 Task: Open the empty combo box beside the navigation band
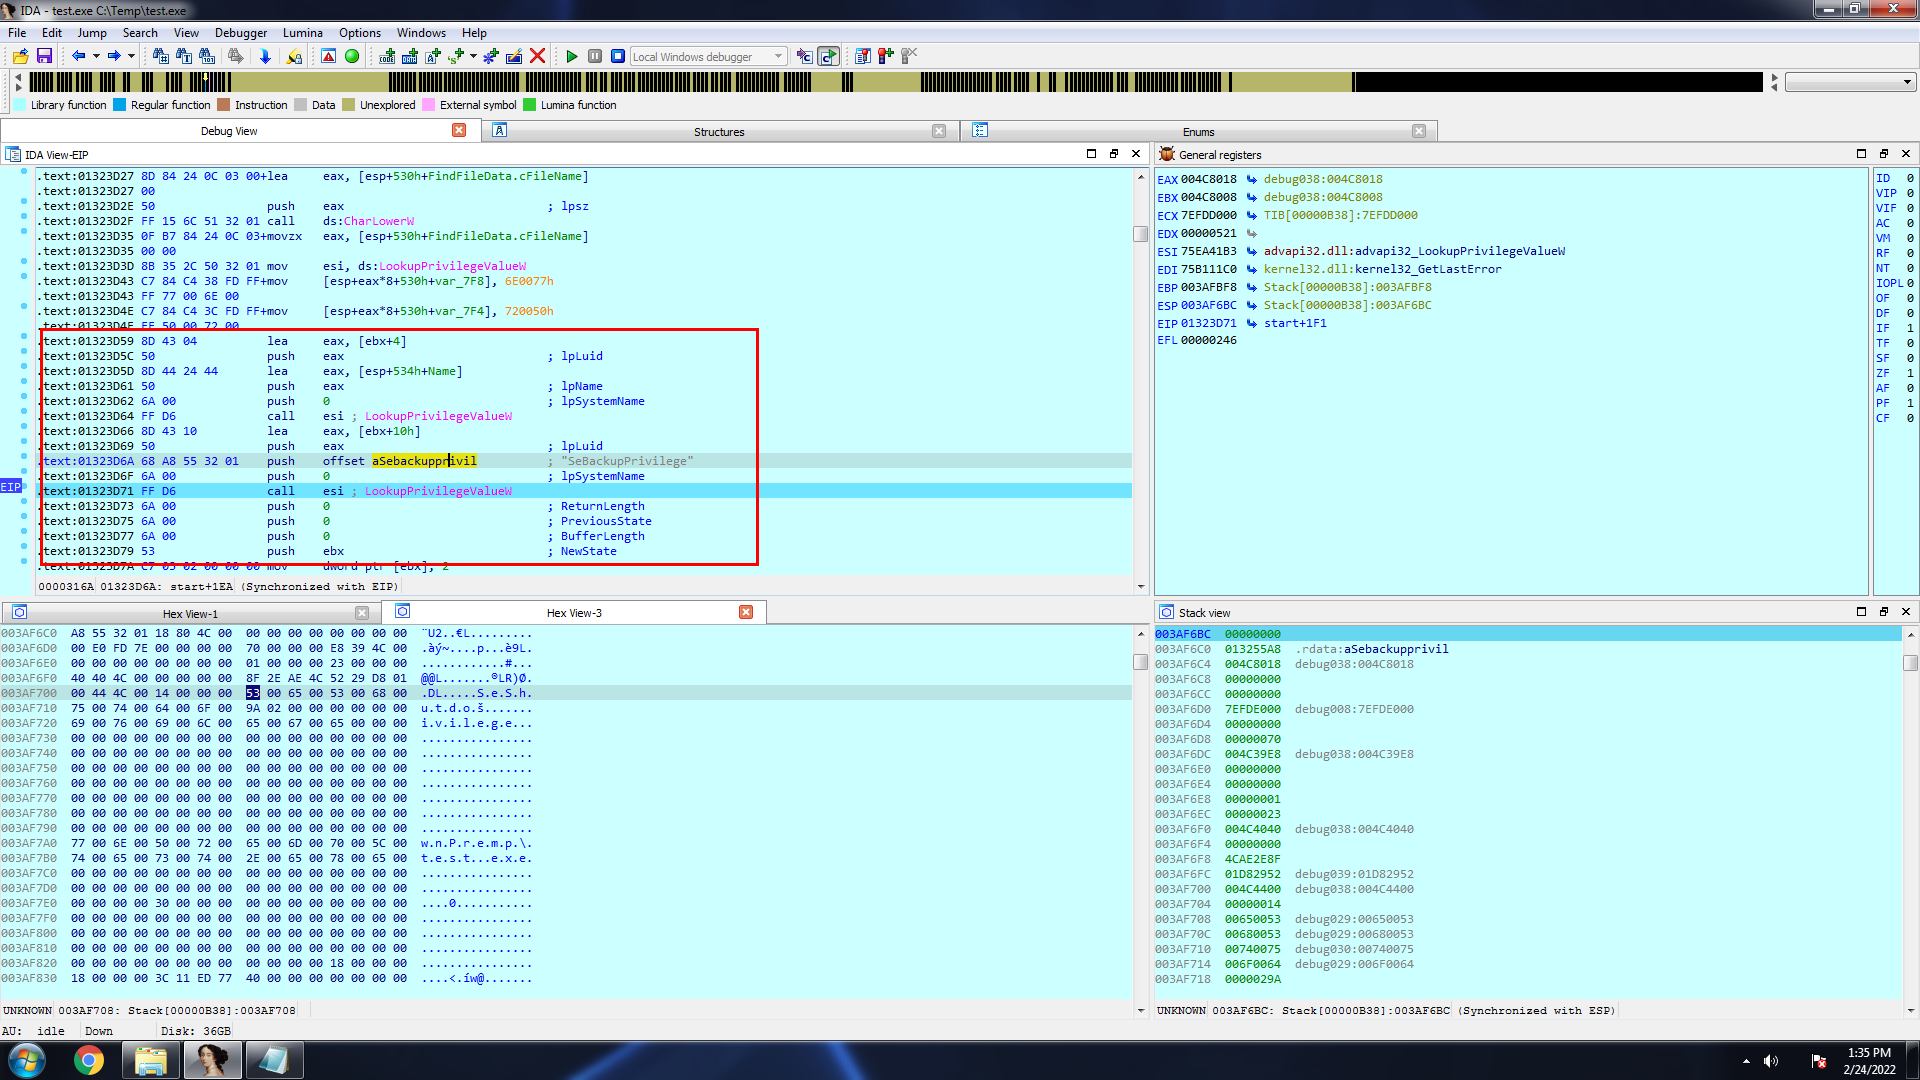tap(1850, 82)
